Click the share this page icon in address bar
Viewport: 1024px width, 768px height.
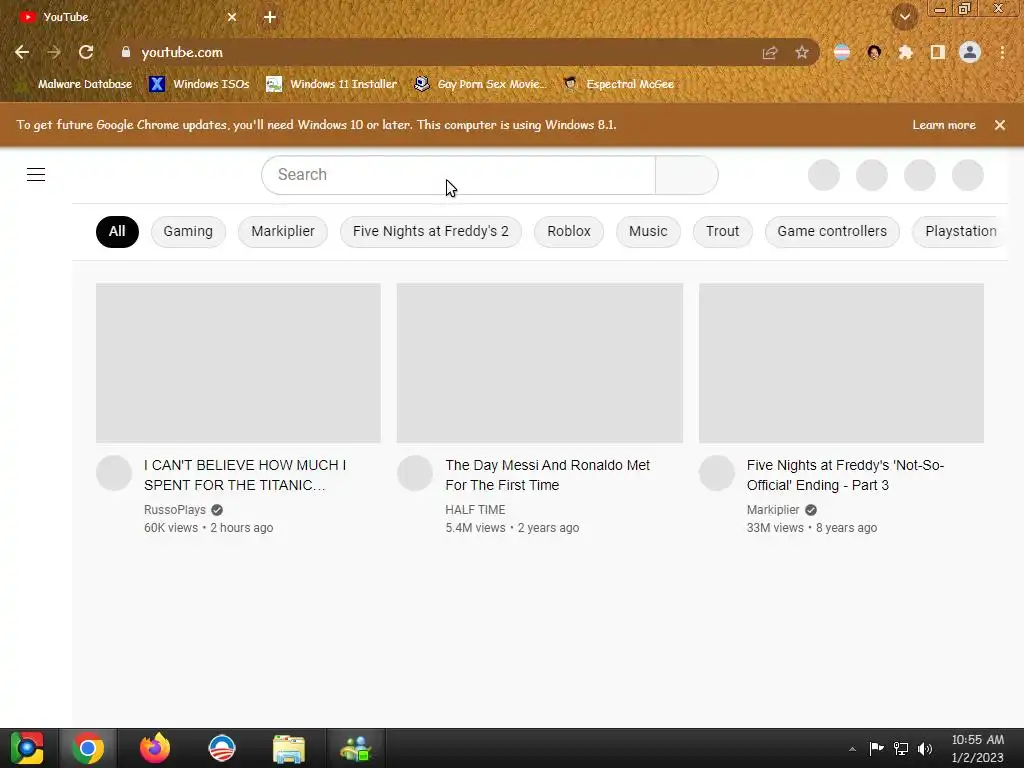pyautogui.click(x=770, y=53)
